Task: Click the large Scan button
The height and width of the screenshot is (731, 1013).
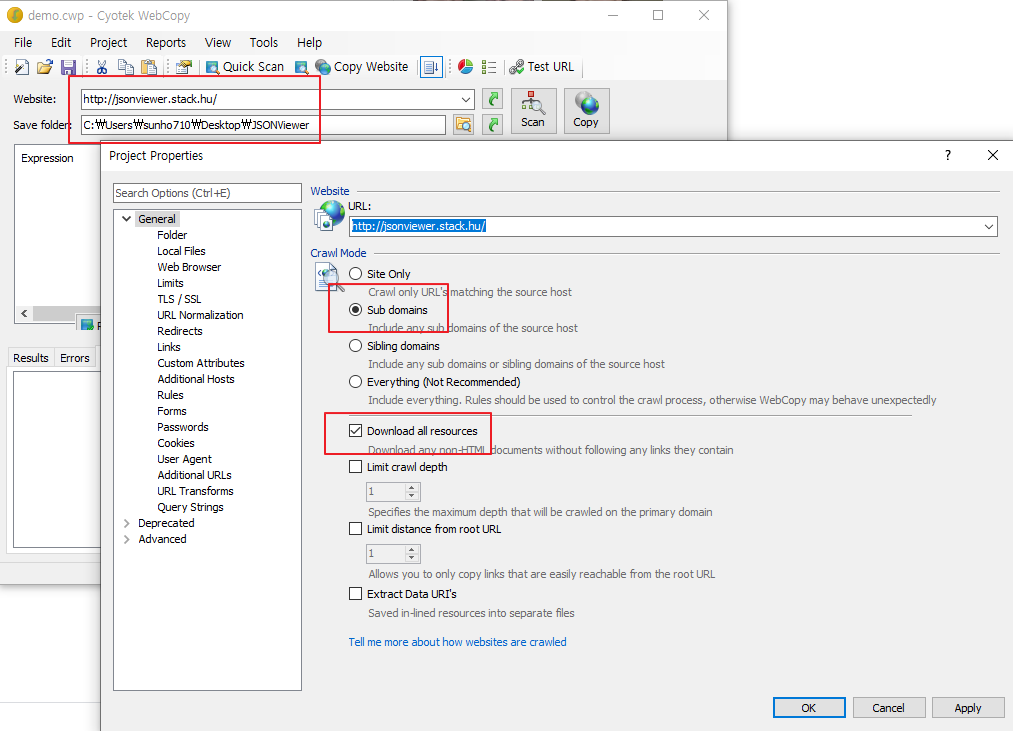Action: pyautogui.click(x=534, y=111)
